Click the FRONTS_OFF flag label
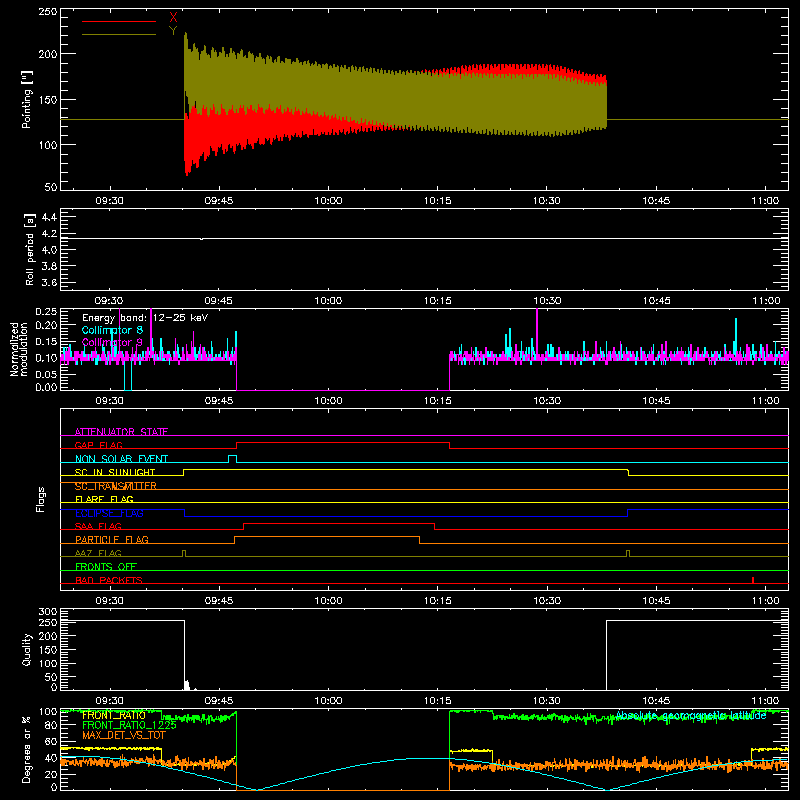The image size is (800, 800). pyautogui.click(x=106, y=566)
